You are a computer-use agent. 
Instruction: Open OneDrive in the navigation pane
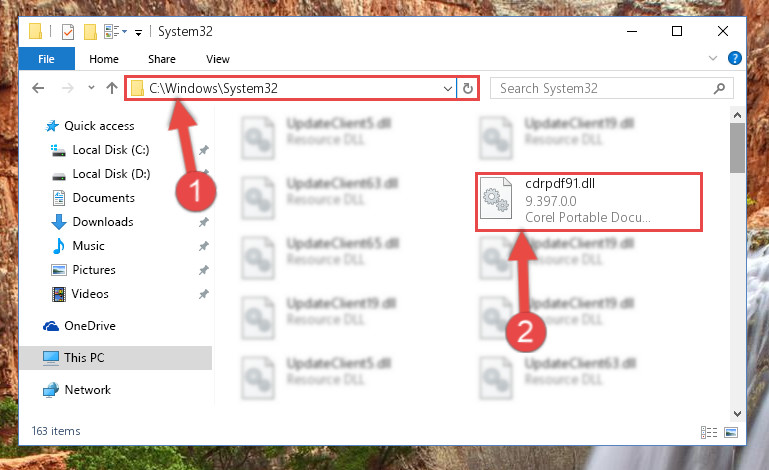coord(90,326)
